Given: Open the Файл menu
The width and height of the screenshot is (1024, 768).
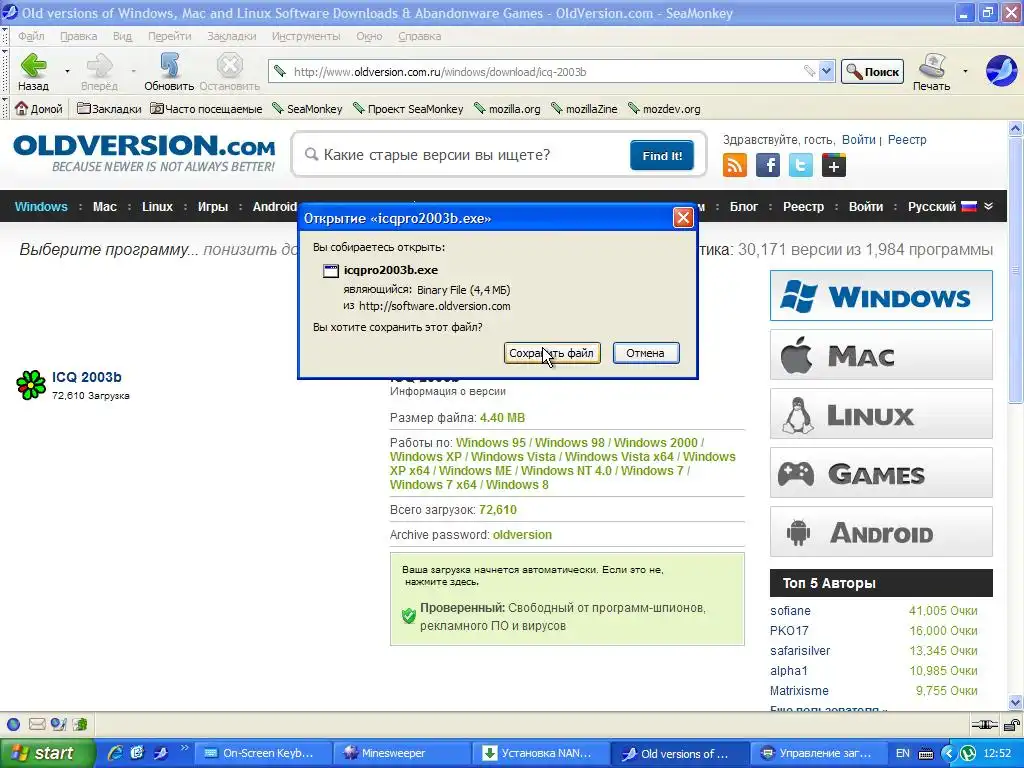Looking at the screenshot, I should pyautogui.click(x=31, y=36).
